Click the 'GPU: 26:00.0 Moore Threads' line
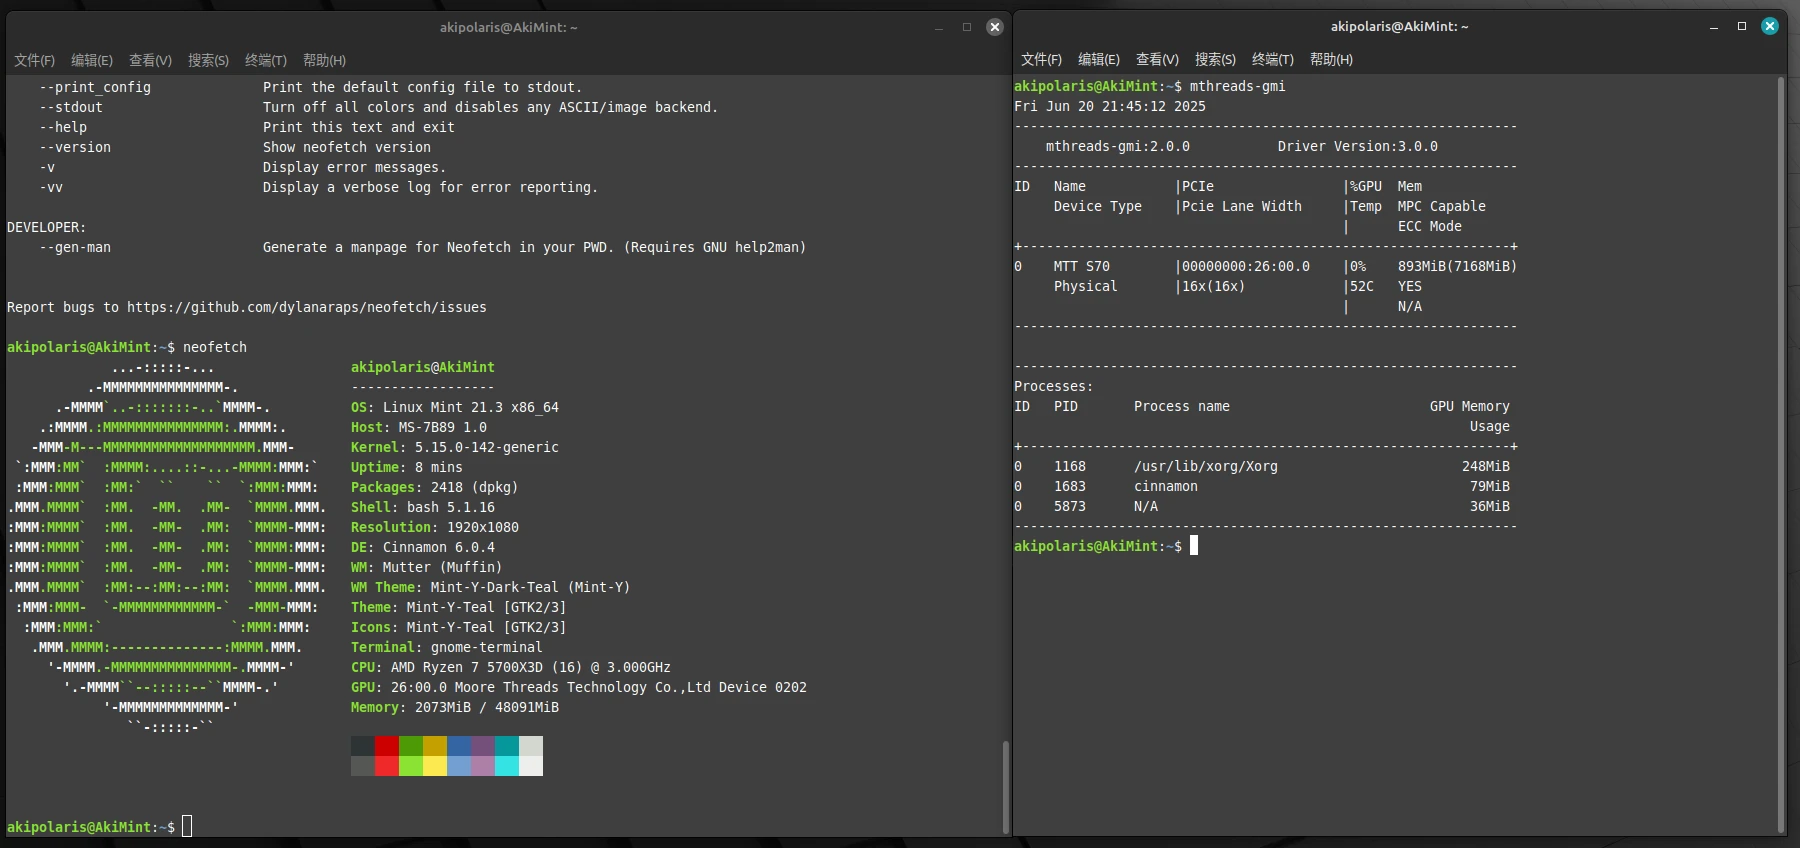Image resolution: width=1800 pixels, height=848 pixels. point(579,687)
